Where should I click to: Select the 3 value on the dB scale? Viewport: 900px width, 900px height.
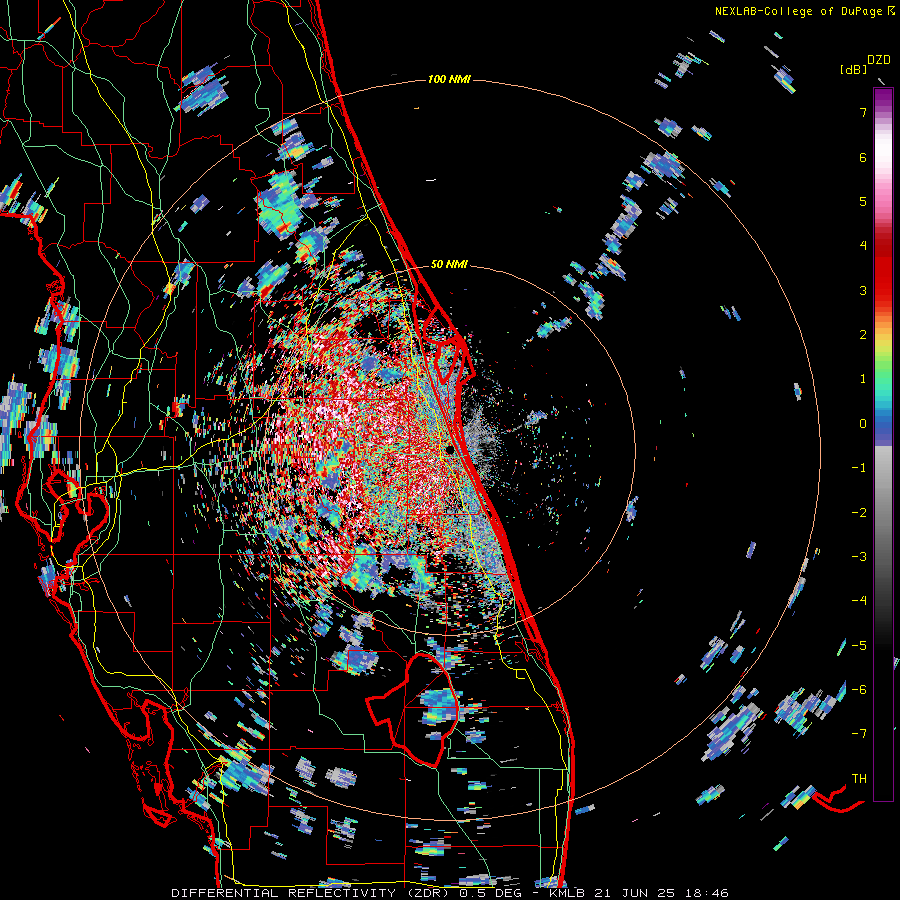point(863,290)
